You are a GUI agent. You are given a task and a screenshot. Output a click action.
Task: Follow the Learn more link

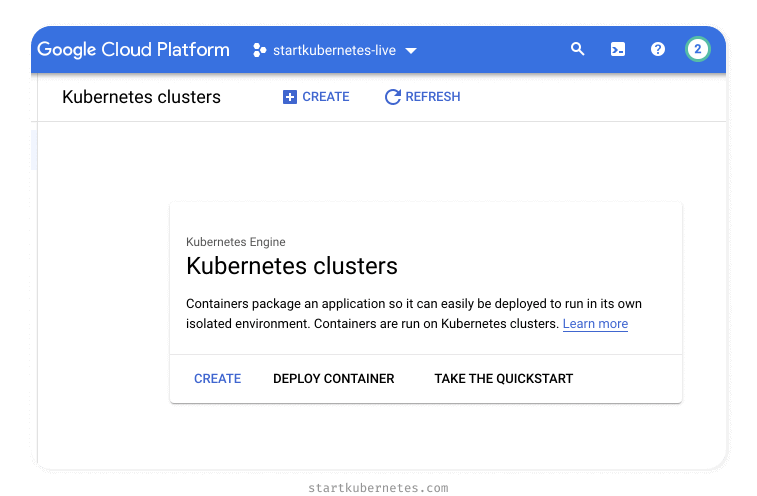tap(595, 324)
